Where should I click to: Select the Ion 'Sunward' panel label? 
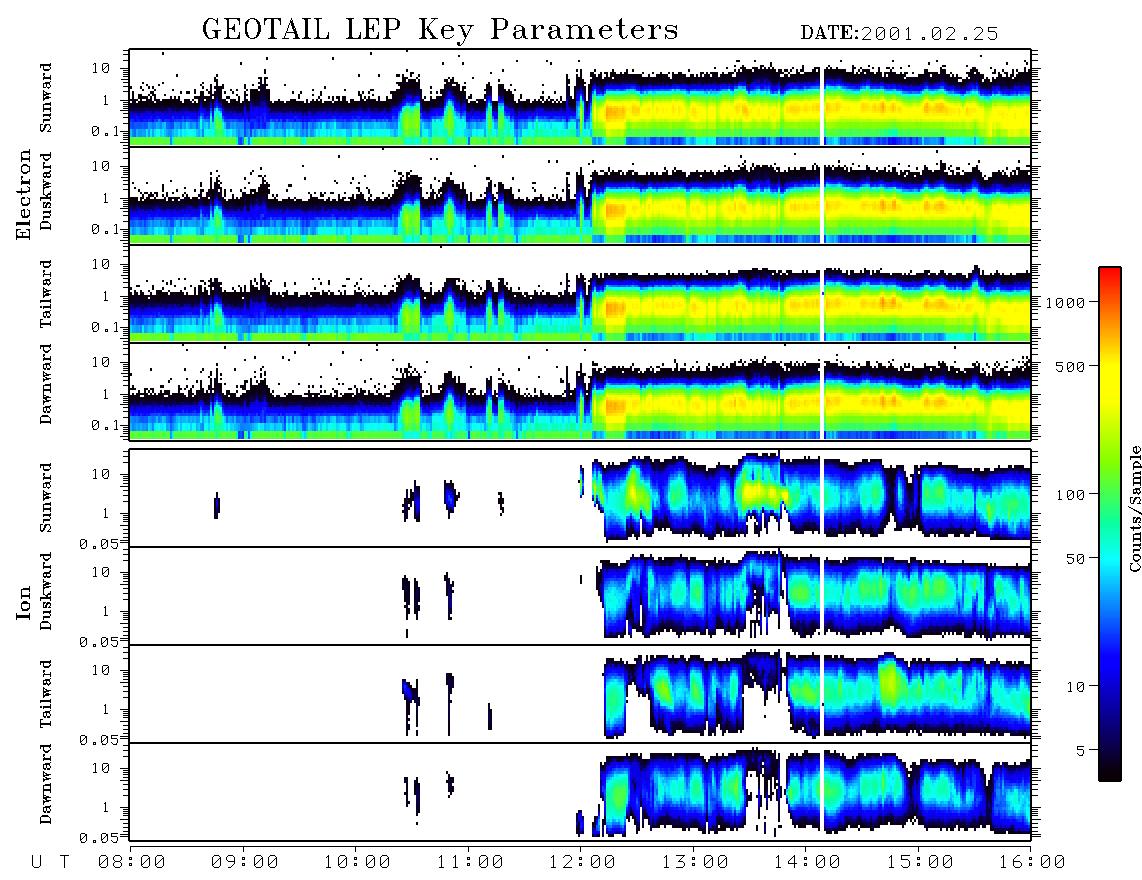coord(46,498)
